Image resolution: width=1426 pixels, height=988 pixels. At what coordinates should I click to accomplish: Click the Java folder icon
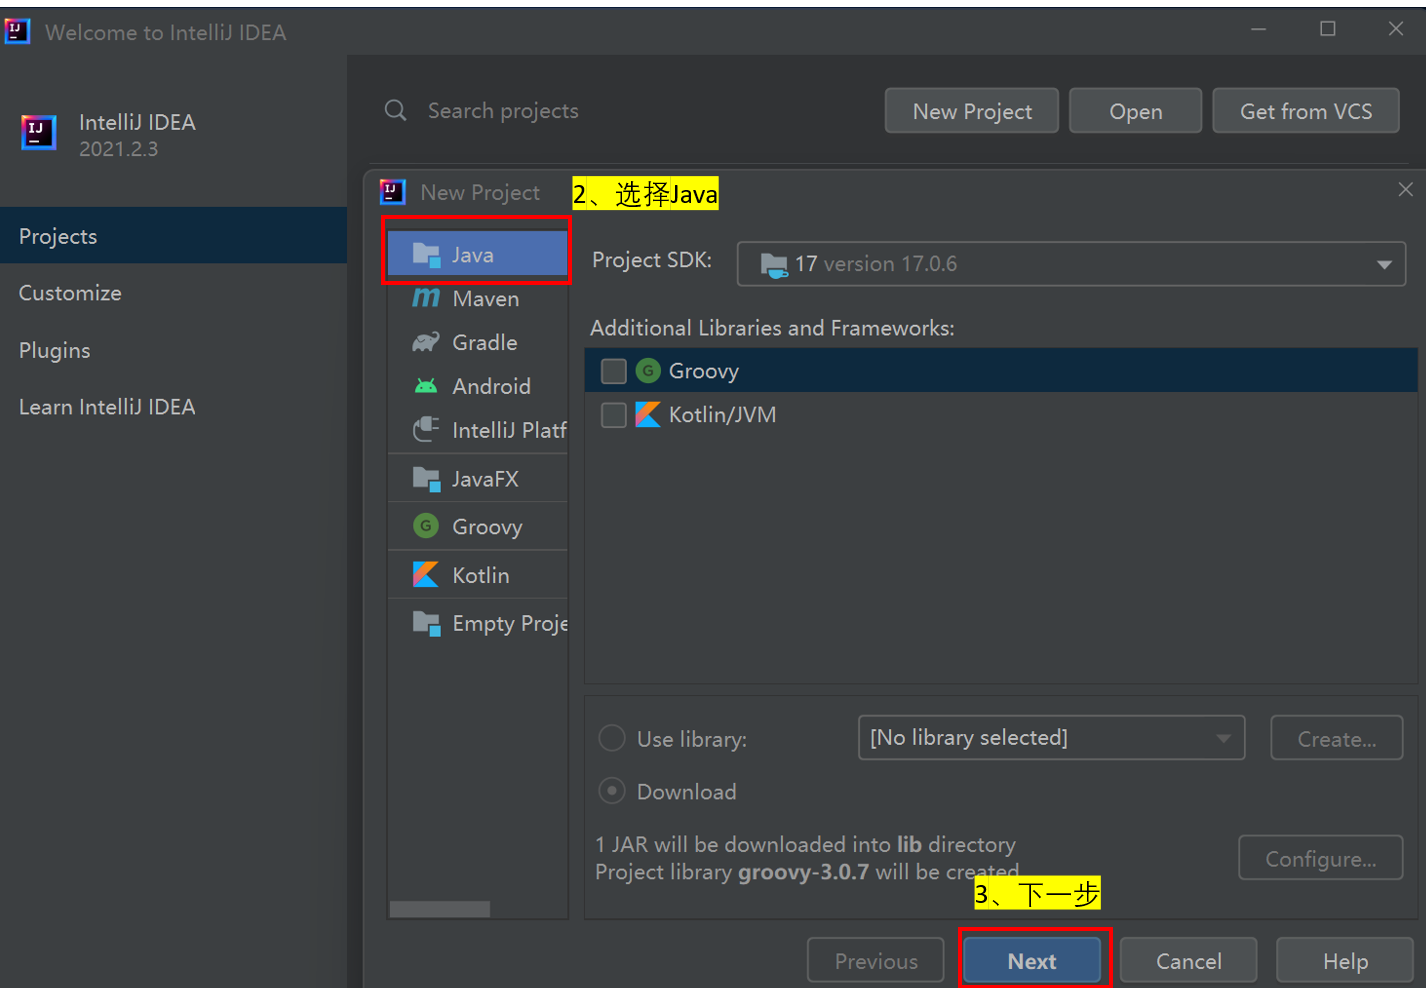pyautogui.click(x=427, y=255)
